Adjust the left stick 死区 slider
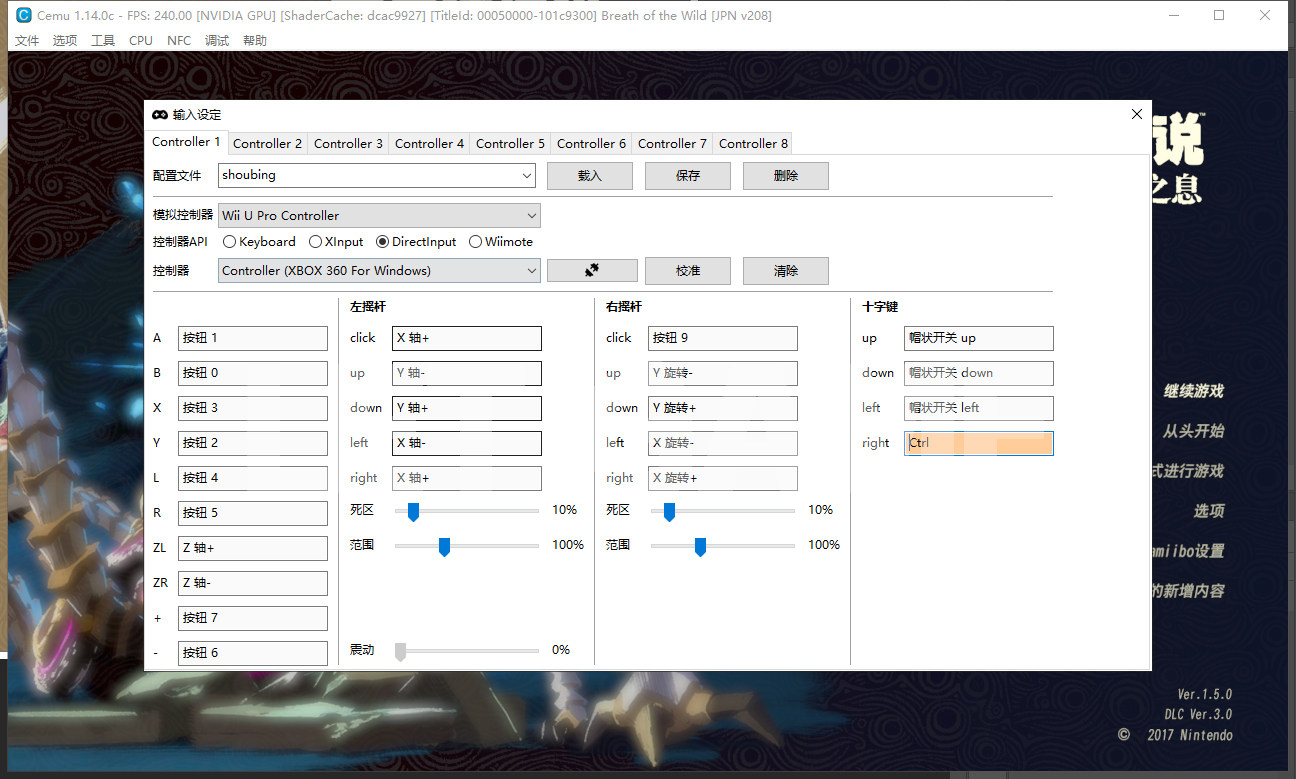The height and width of the screenshot is (779, 1296). [x=412, y=512]
